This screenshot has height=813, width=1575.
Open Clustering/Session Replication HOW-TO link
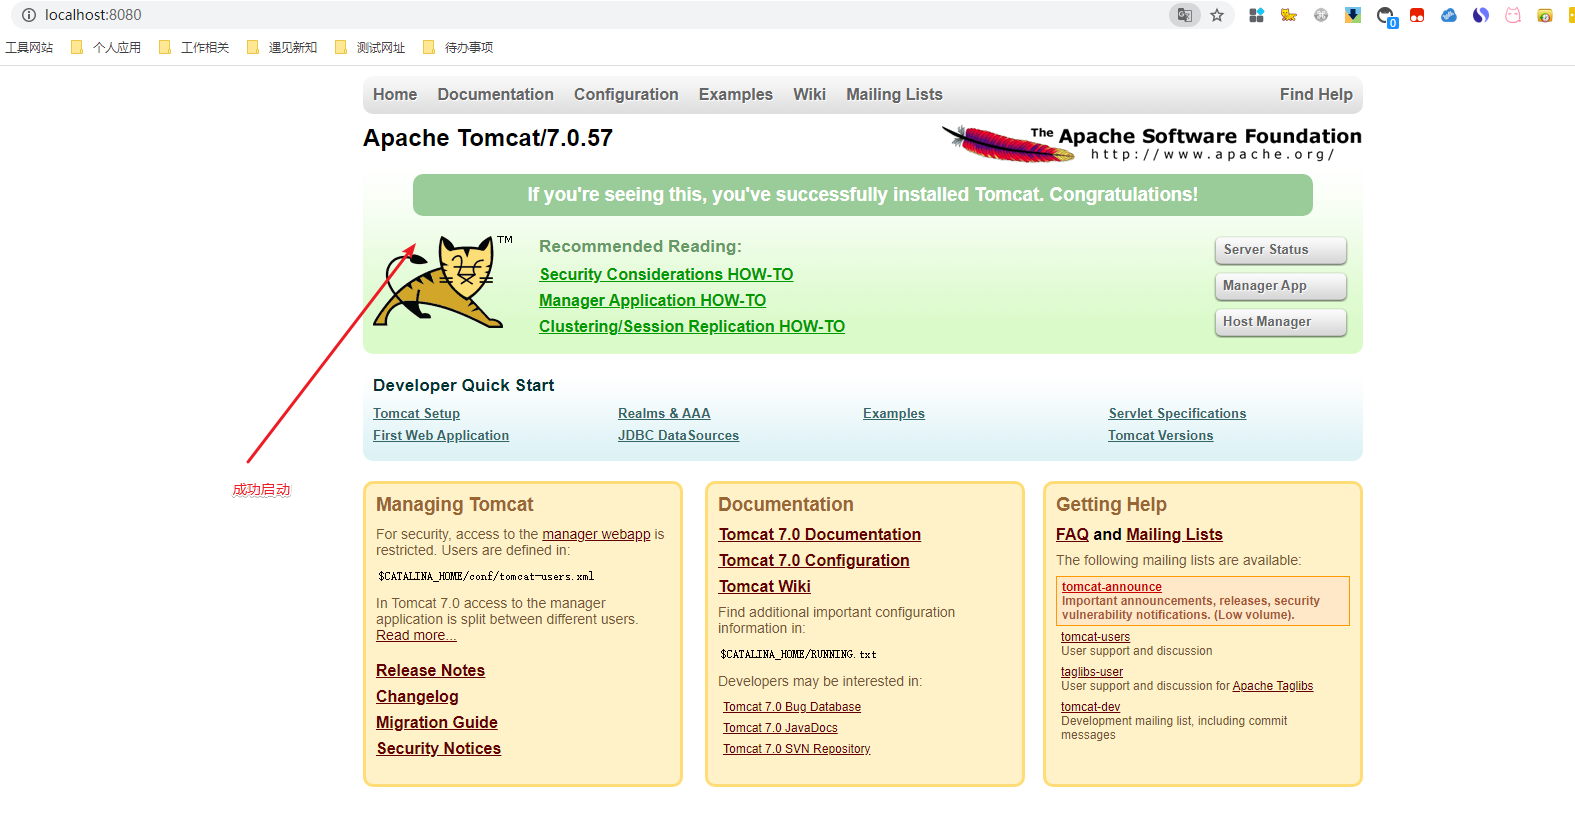pyautogui.click(x=692, y=327)
